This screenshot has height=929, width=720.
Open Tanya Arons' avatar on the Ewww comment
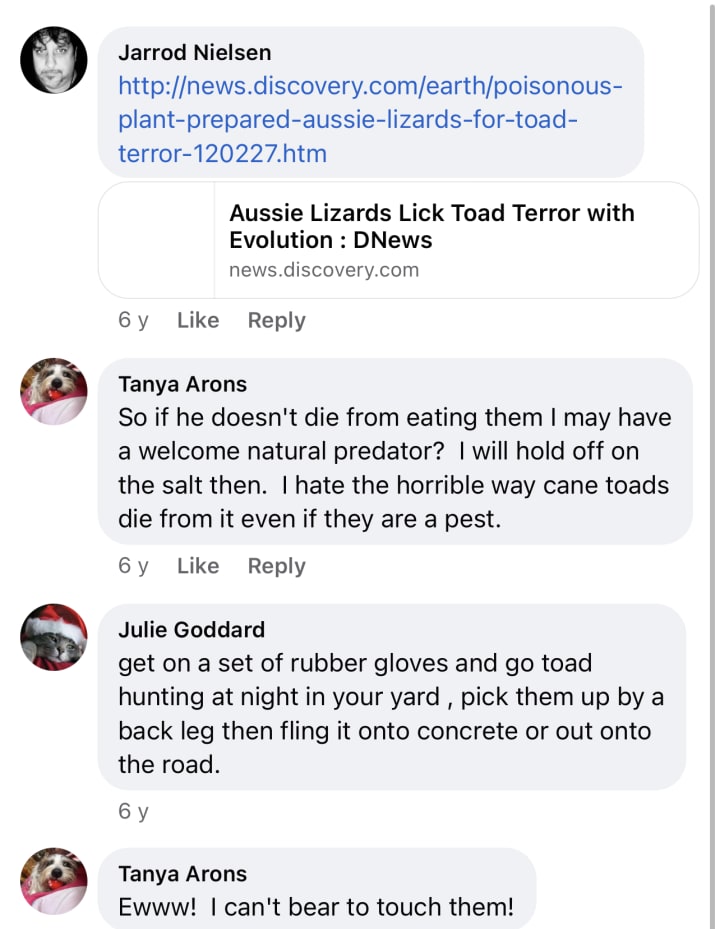pos(54,881)
